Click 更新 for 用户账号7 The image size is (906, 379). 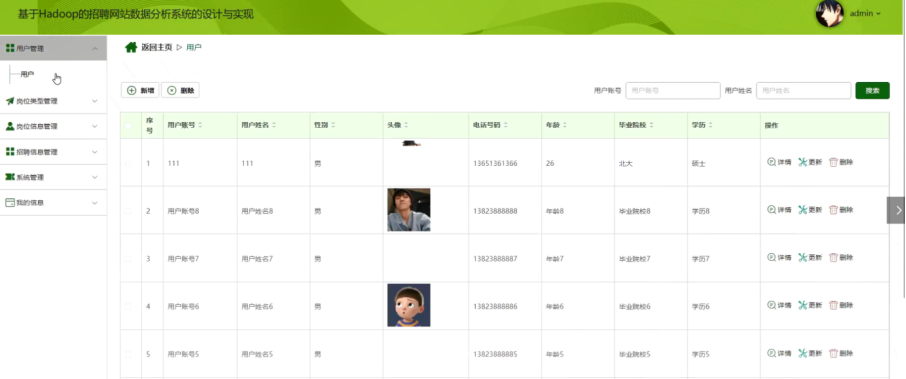click(810, 257)
